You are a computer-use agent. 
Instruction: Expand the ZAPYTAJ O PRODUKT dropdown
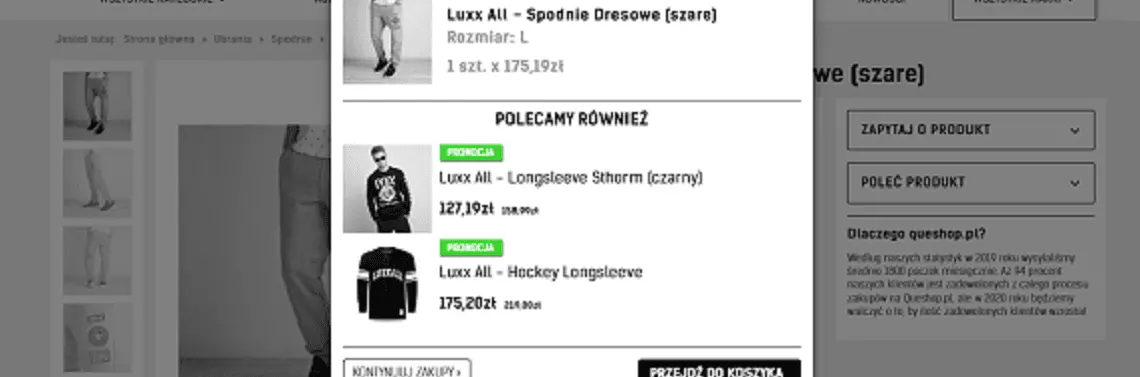click(x=971, y=130)
